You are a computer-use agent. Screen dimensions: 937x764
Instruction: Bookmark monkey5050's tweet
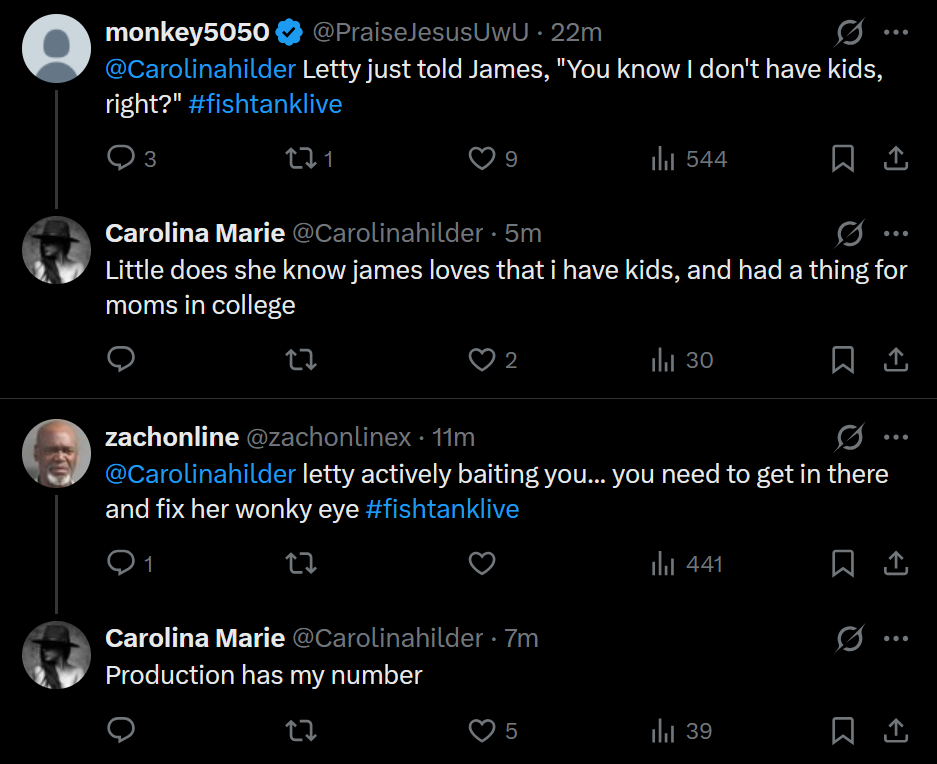(x=843, y=158)
